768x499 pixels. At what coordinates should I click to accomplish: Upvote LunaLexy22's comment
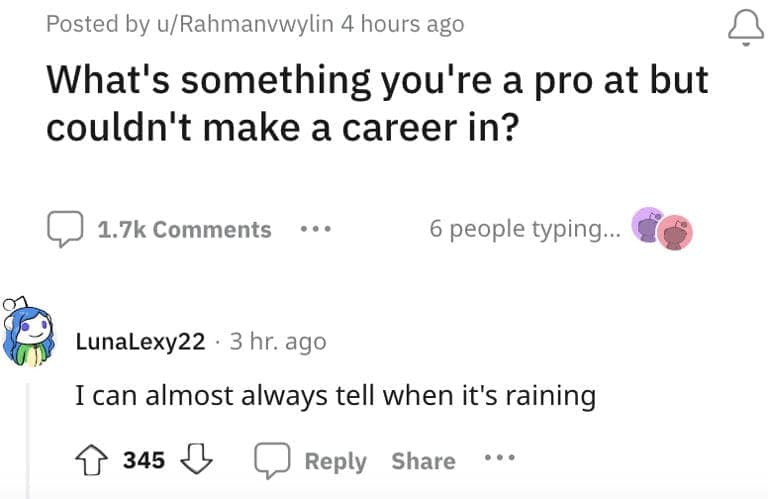tap(93, 461)
